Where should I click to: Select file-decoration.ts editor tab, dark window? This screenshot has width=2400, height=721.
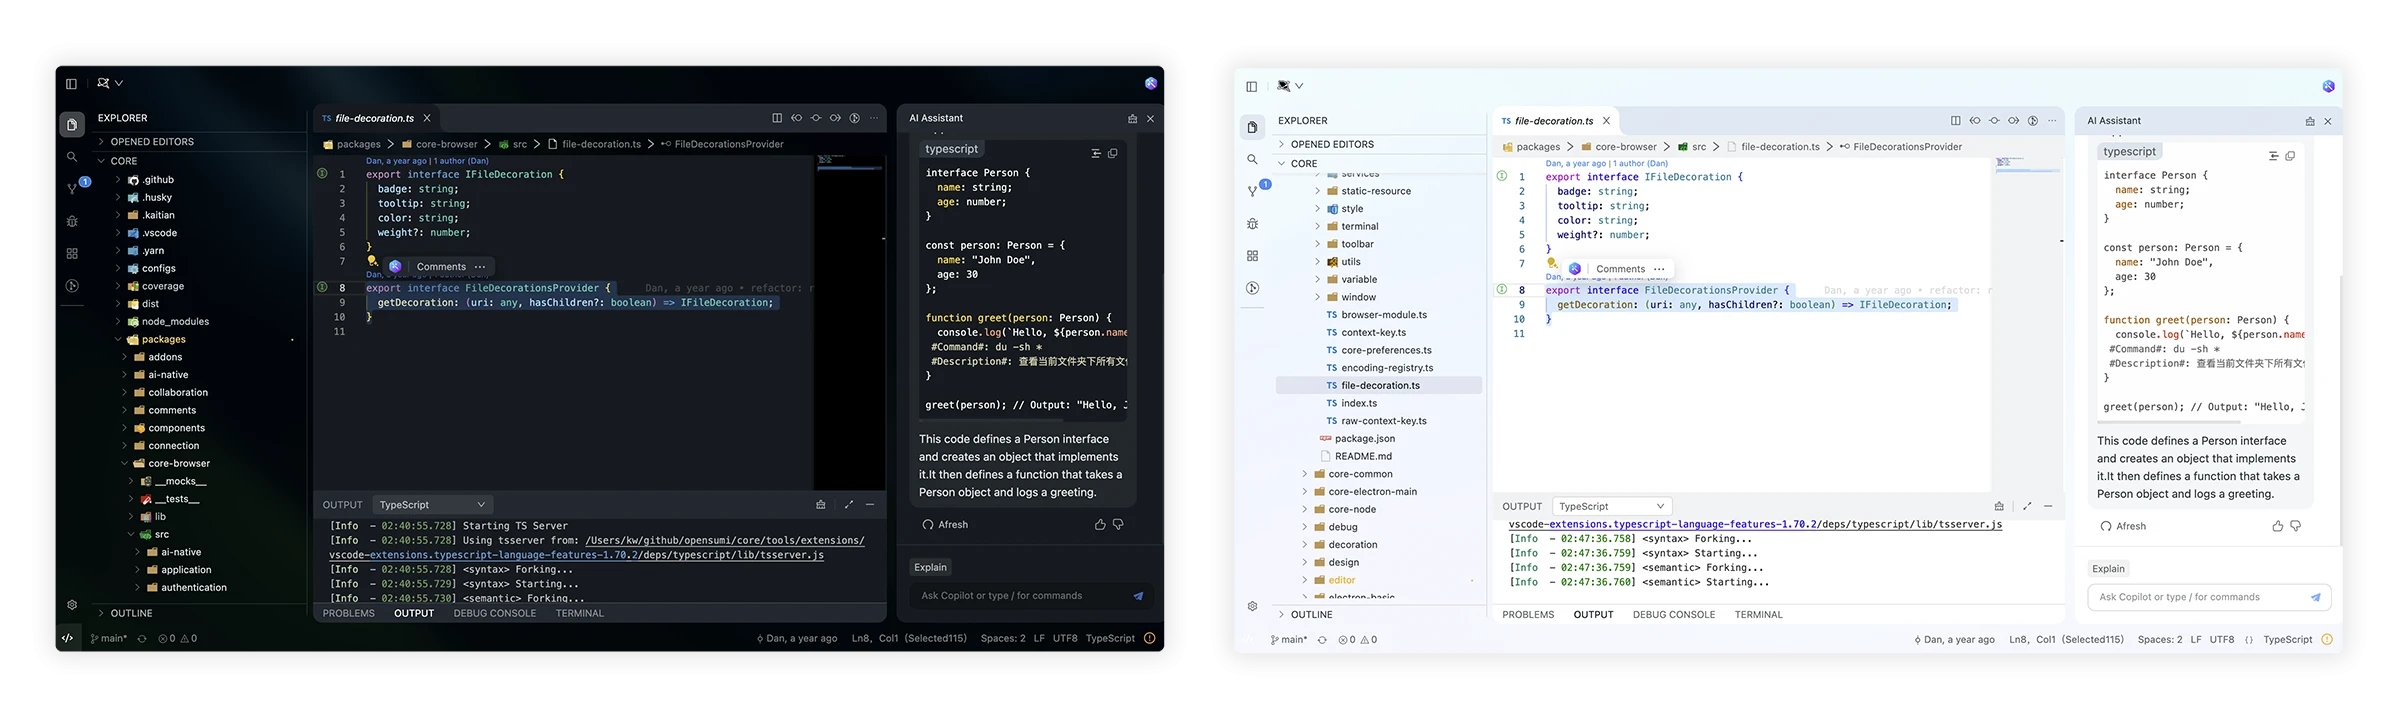pyautogui.click(x=376, y=118)
